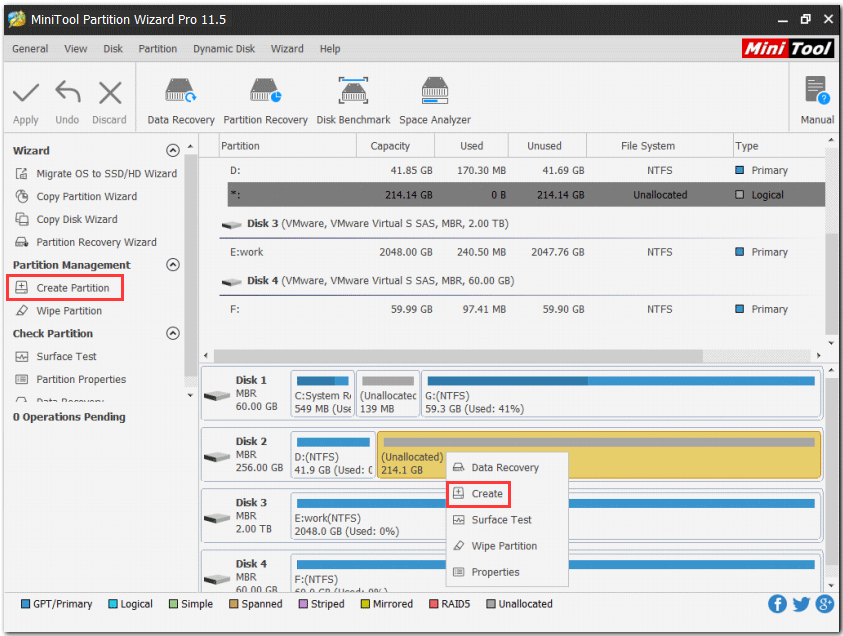Open the Dynamic Disk menu
843x636 pixels.
point(223,48)
